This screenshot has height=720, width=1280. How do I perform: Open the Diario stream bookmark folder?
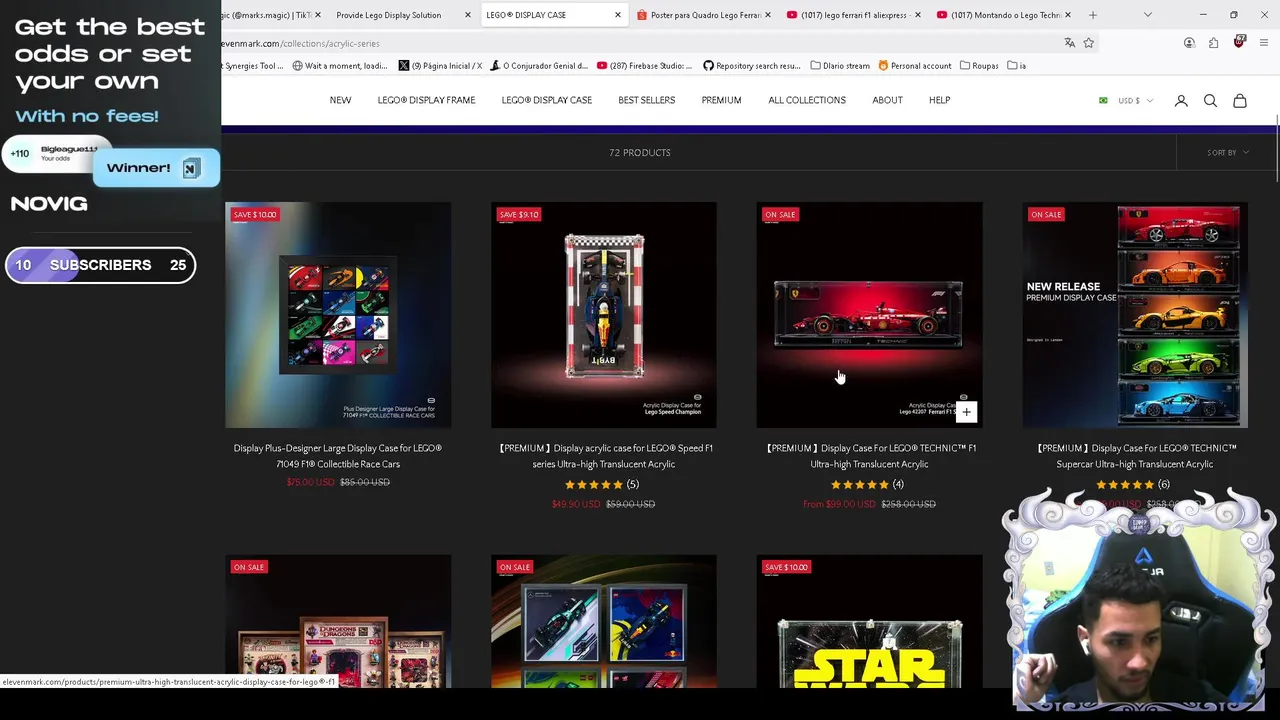click(x=840, y=66)
